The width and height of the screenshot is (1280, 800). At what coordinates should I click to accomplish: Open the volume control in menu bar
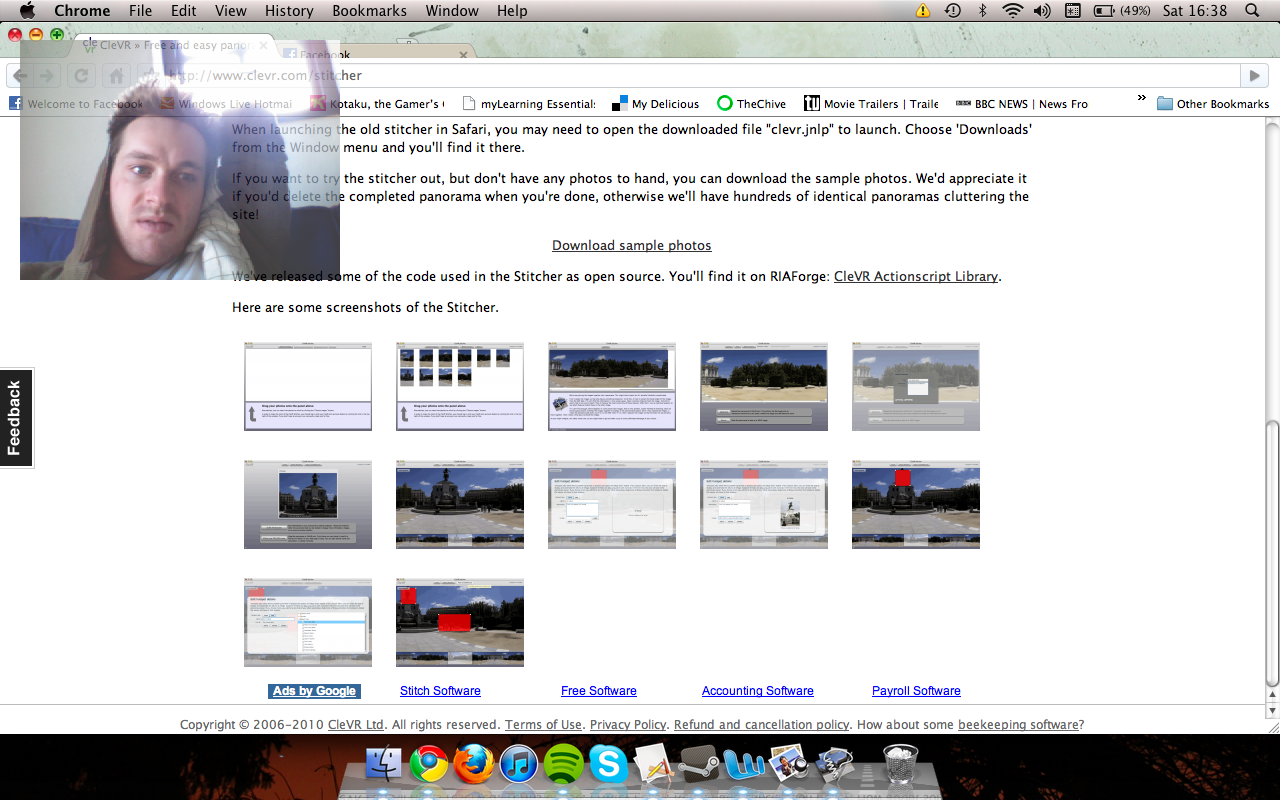[x=1042, y=11]
